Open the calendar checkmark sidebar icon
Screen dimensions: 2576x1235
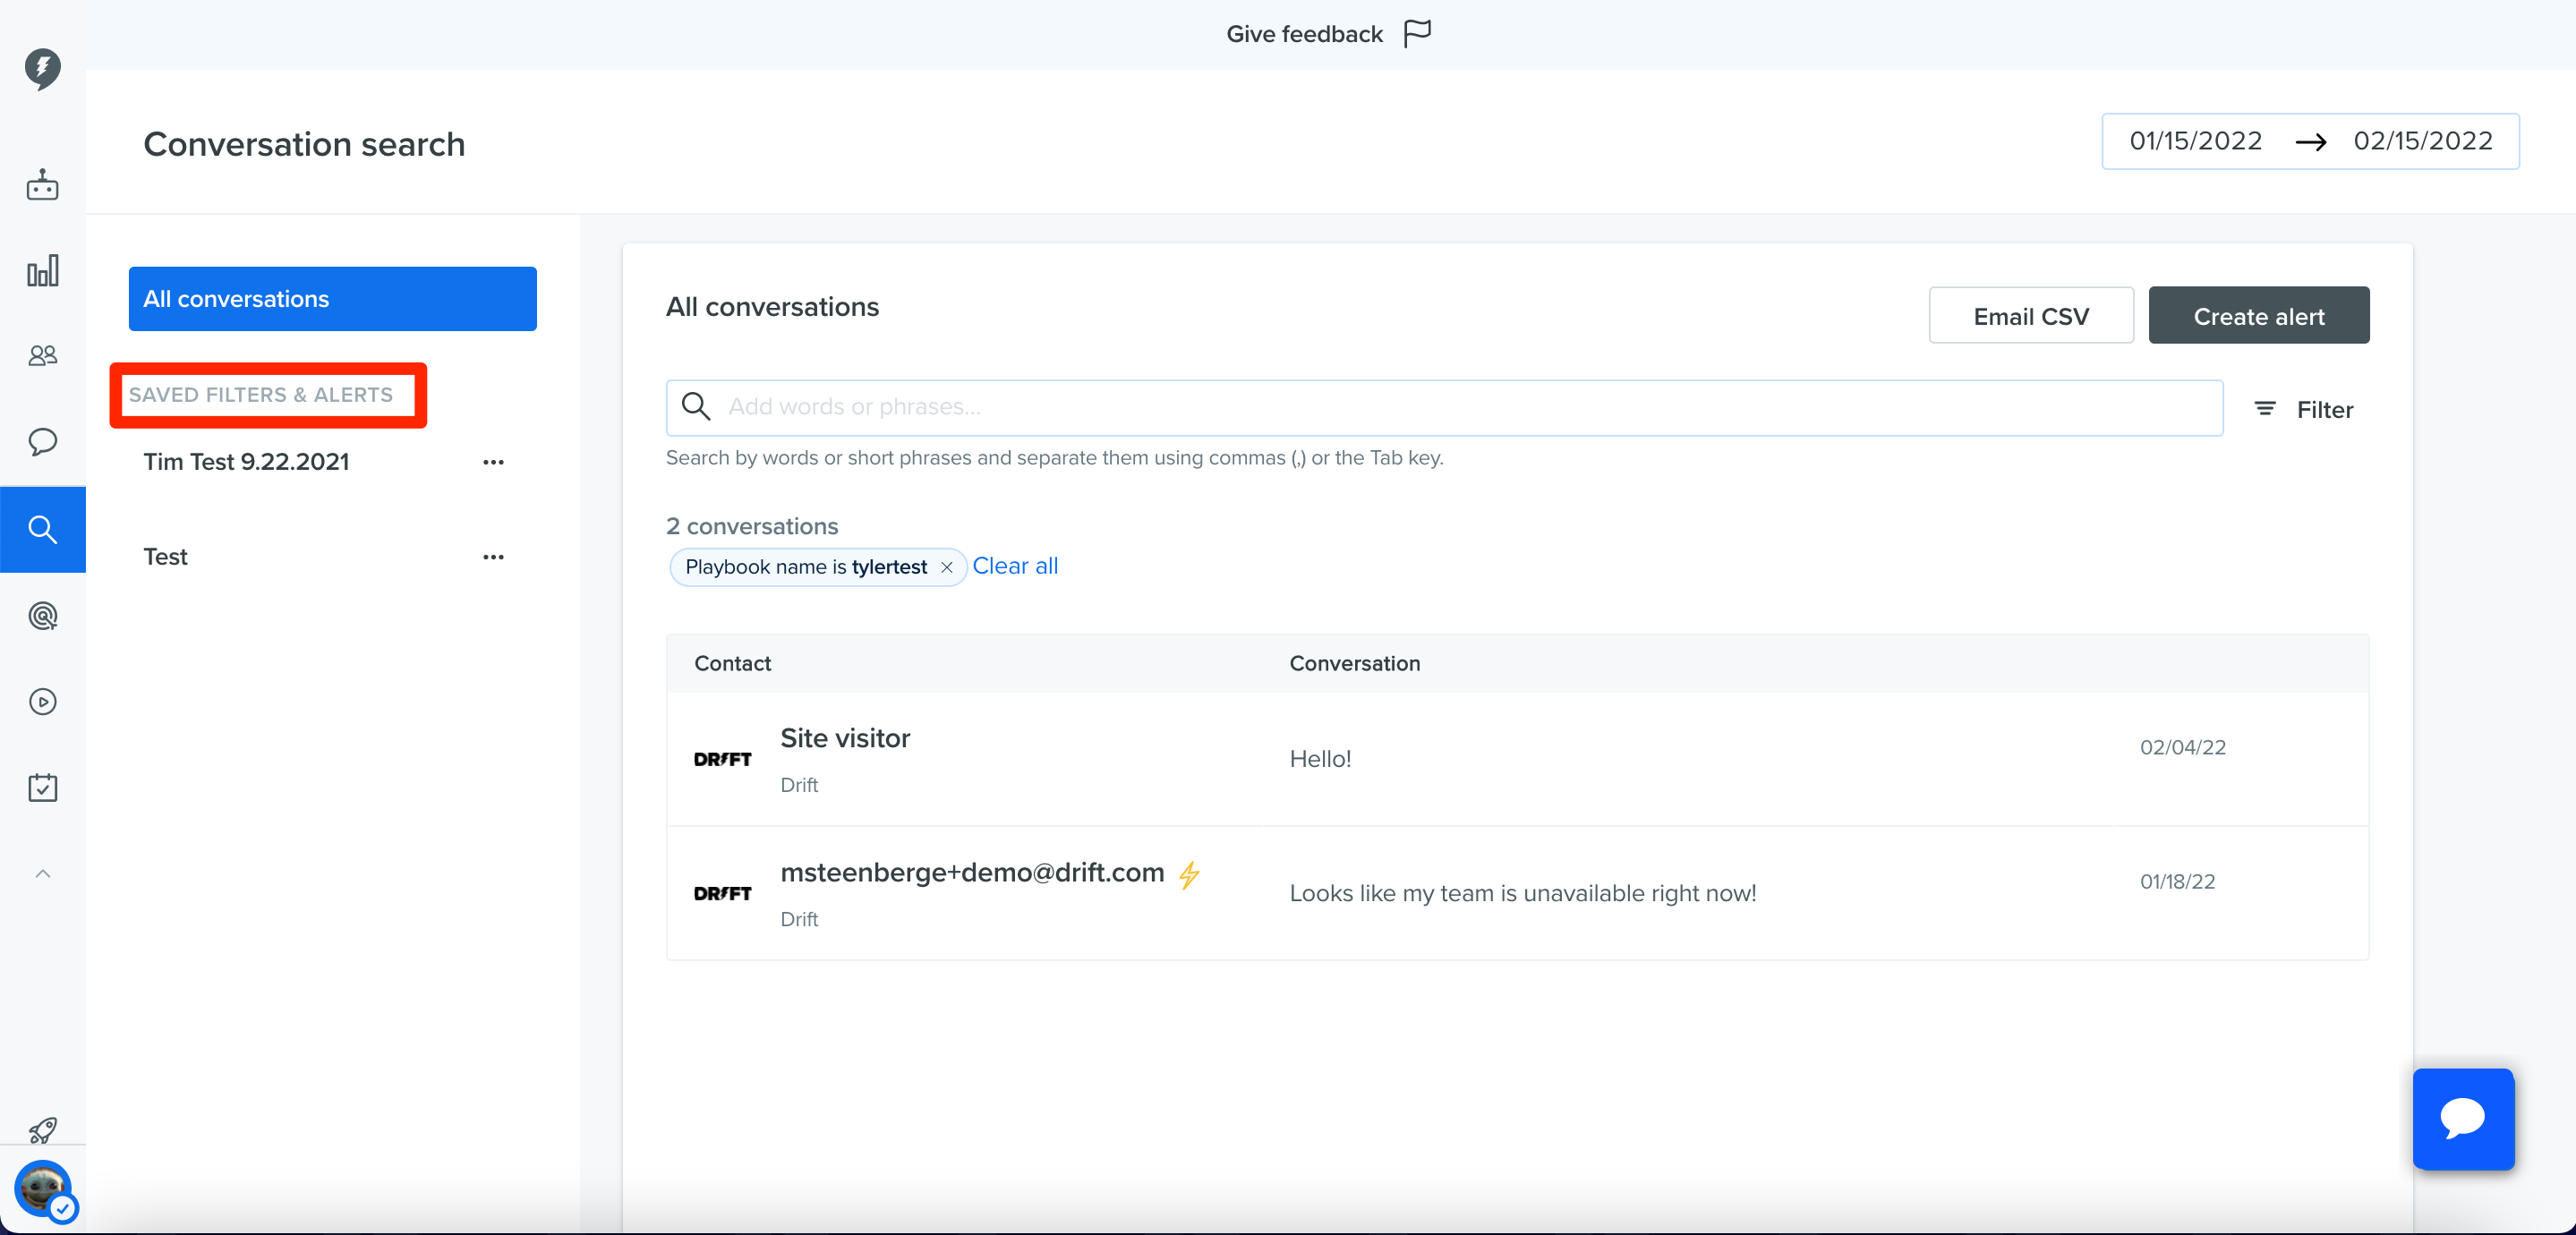(42, 787)
